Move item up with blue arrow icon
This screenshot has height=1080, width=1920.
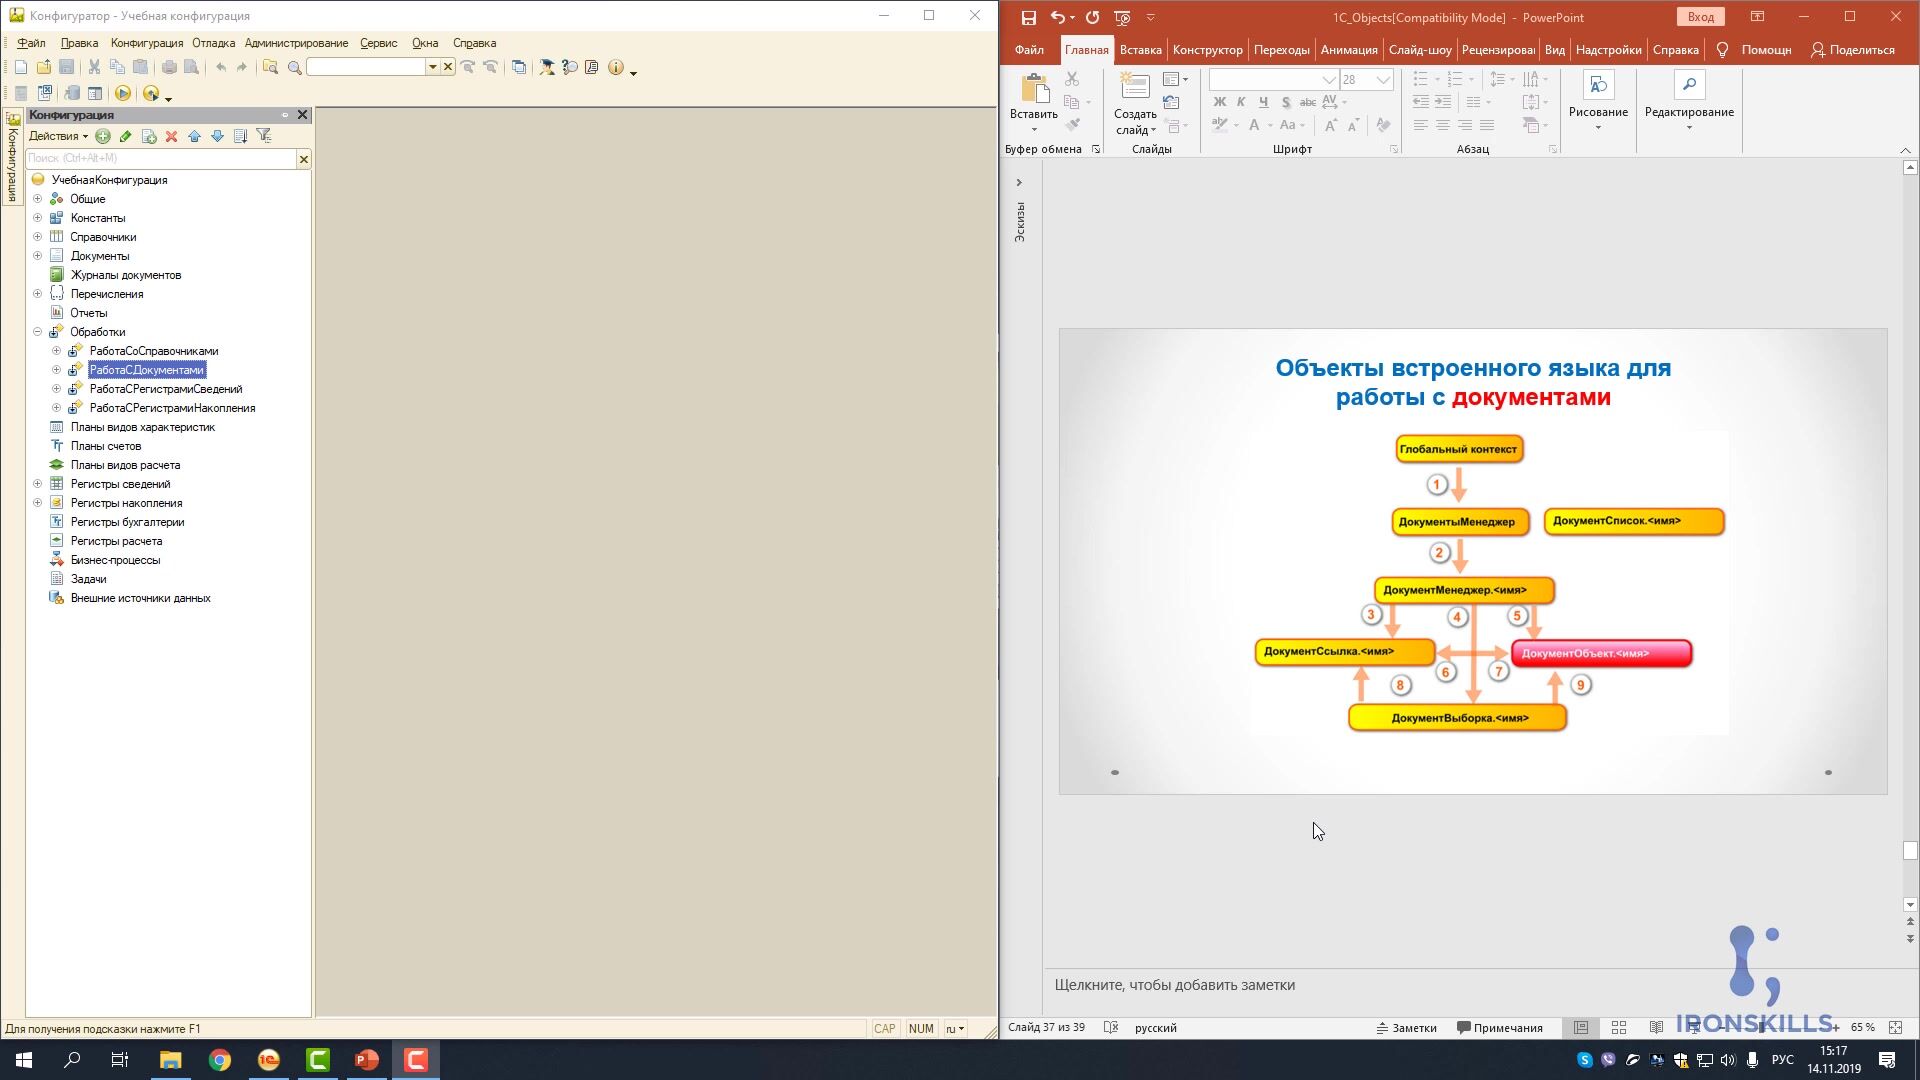click(x=195, y=136)
